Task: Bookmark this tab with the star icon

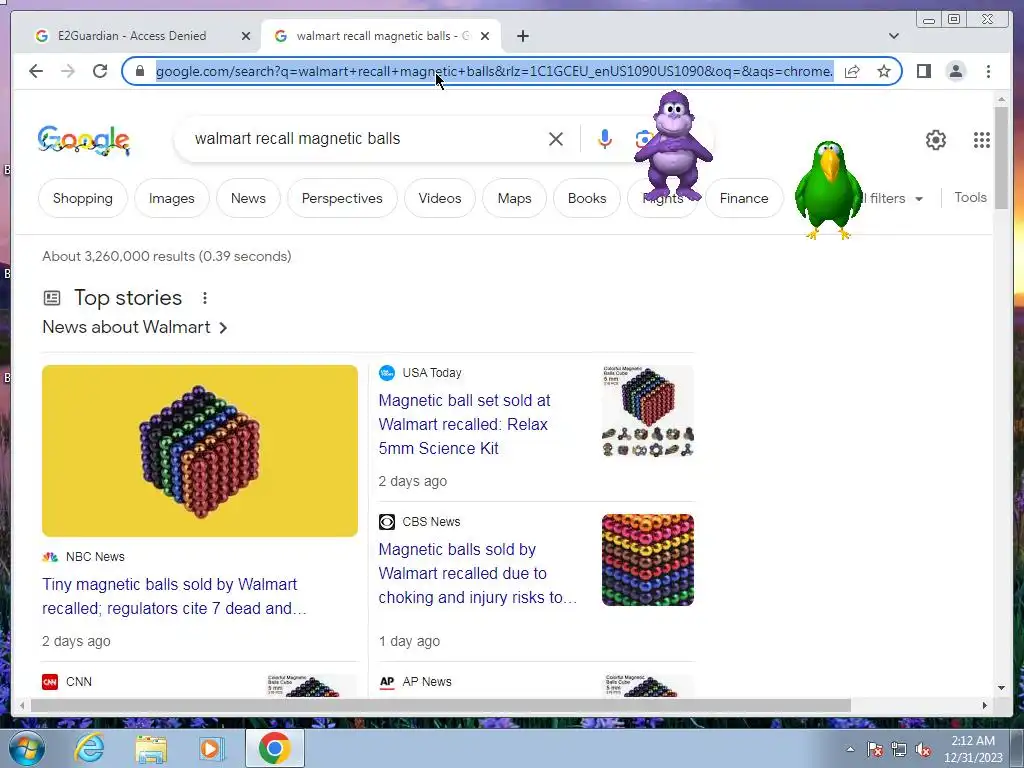Action: pyautogui.click(x=884, y=71)
